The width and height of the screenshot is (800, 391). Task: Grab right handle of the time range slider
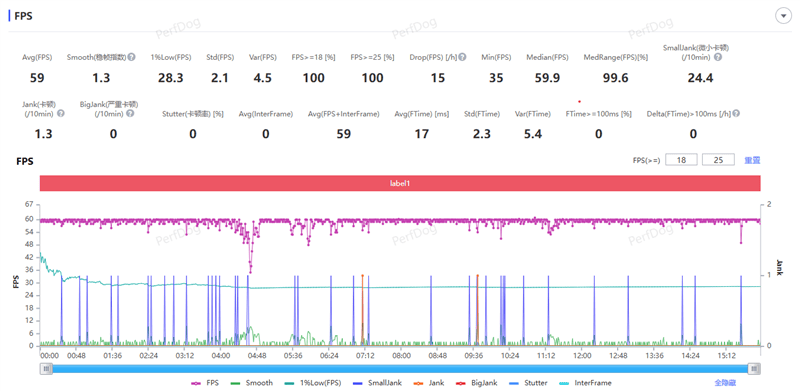coord(755,369)
